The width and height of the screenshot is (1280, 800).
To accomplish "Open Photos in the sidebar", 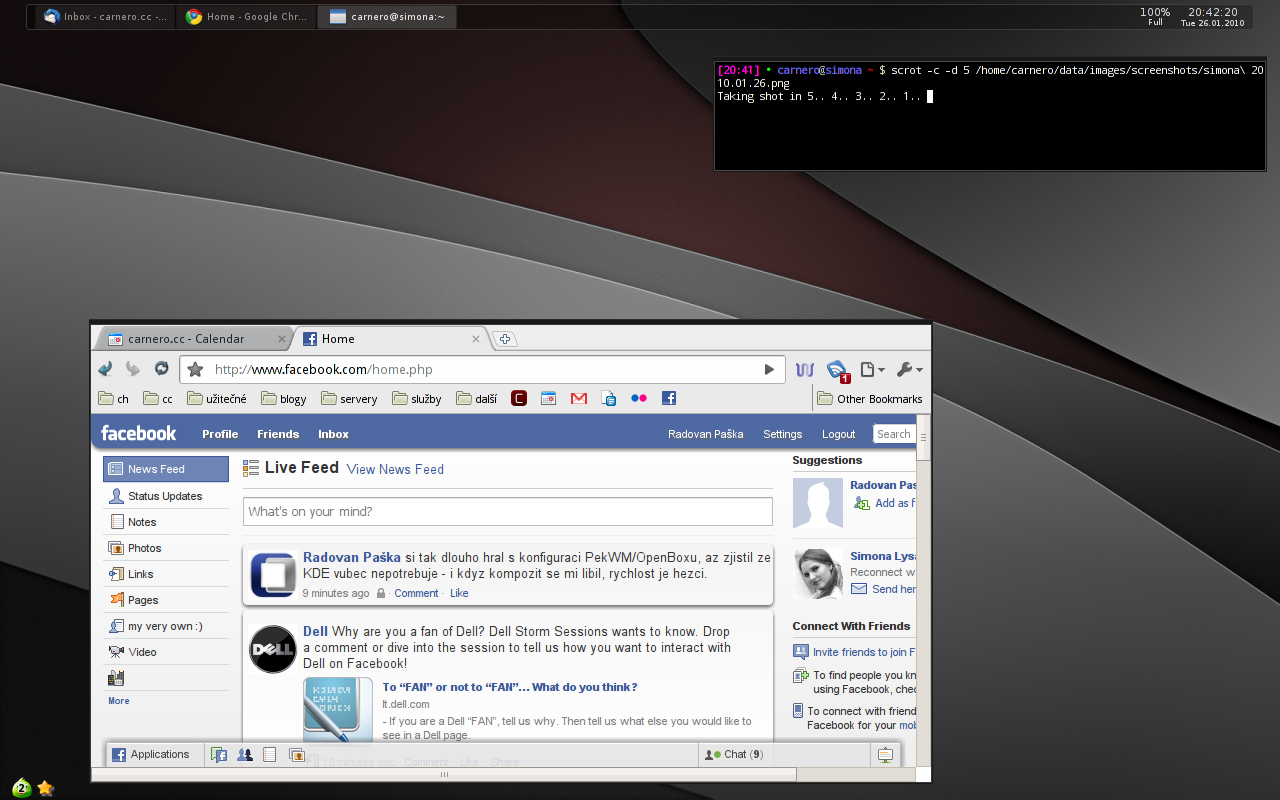I will tap(166, 548).
